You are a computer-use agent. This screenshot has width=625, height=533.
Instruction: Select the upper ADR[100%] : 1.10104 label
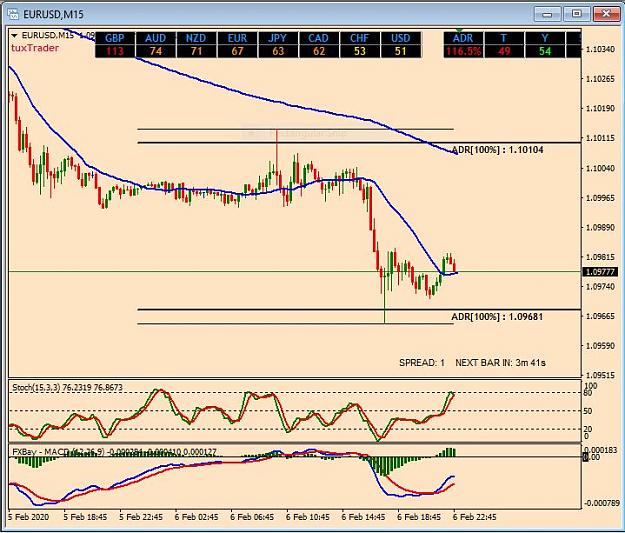coord(497,150)
